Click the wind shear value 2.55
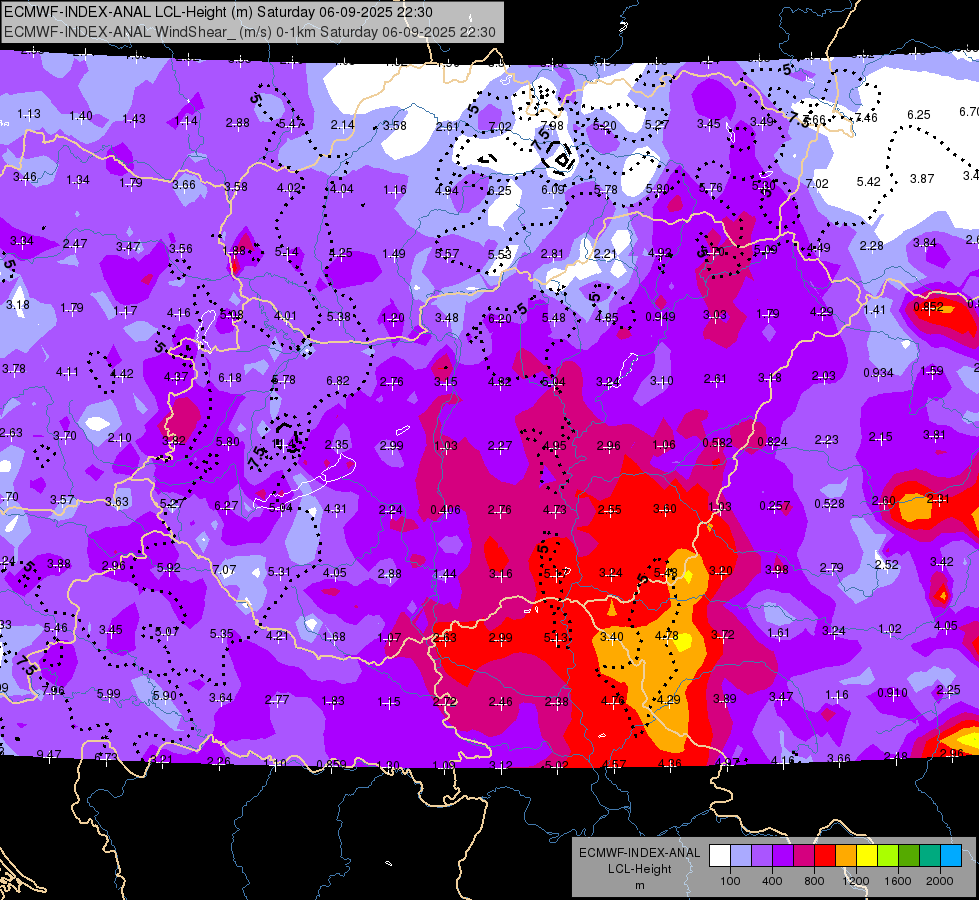Viewport: 979px width, 900px height. [x=609, y=510]
